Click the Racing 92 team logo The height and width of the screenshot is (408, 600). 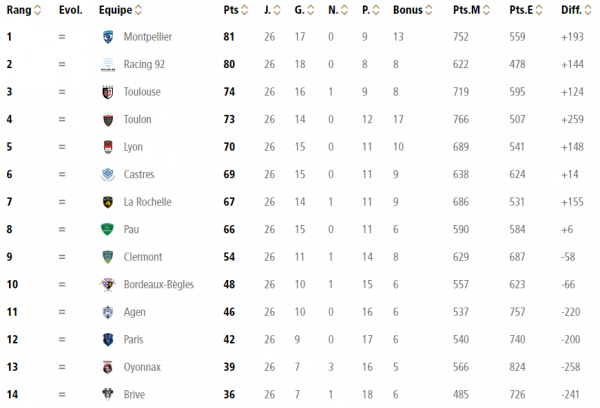tap(108, 64)
